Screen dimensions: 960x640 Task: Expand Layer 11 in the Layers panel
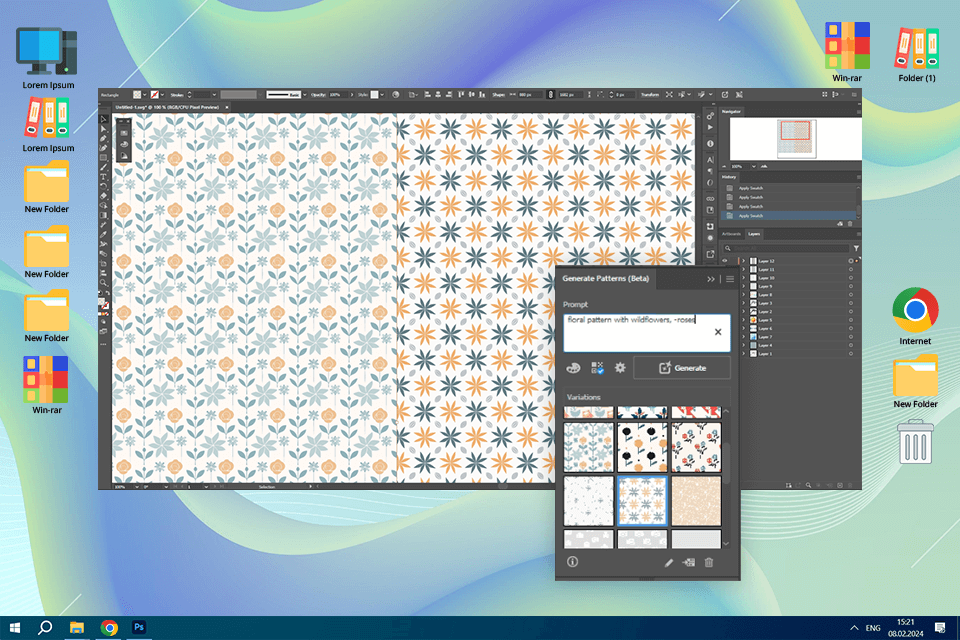point(743,269)
